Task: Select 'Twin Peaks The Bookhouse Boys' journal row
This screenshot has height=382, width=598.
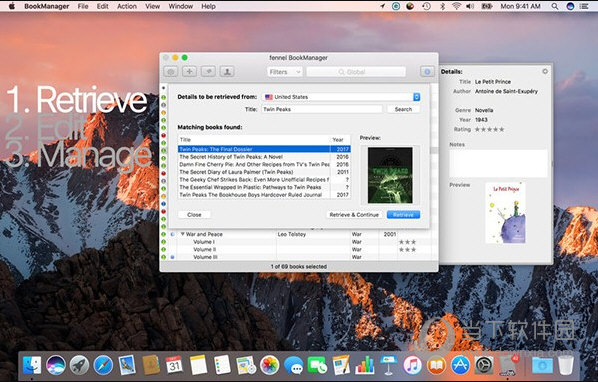Action: [264, 195]
